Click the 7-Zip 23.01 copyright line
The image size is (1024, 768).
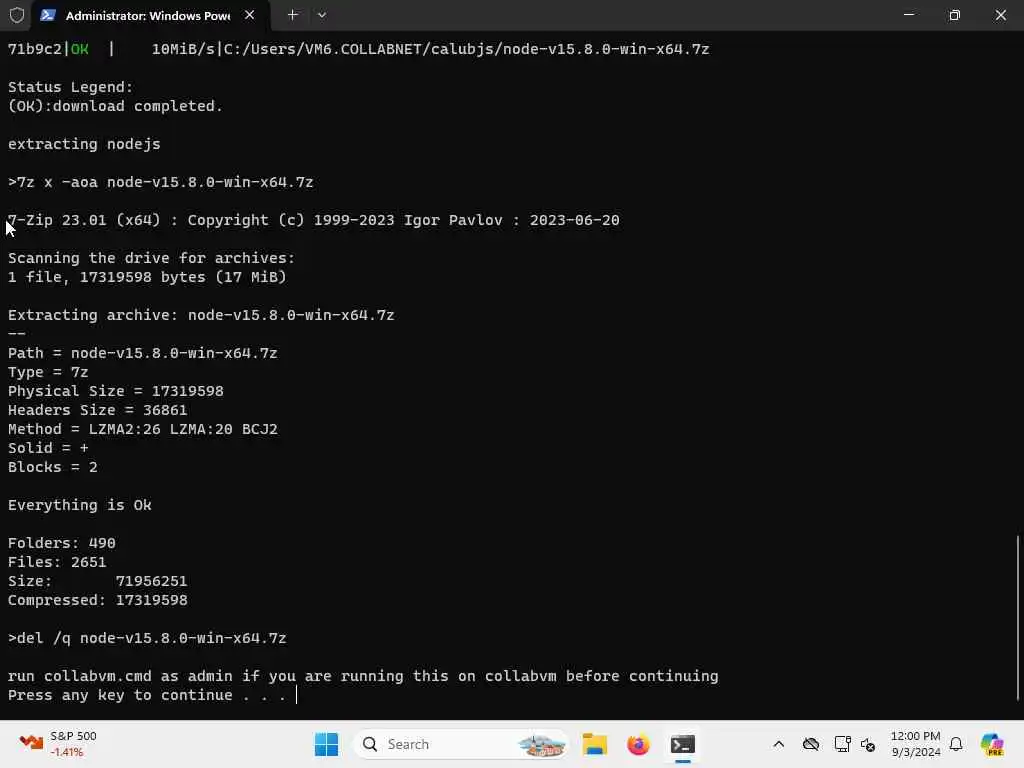coord(313,220)
